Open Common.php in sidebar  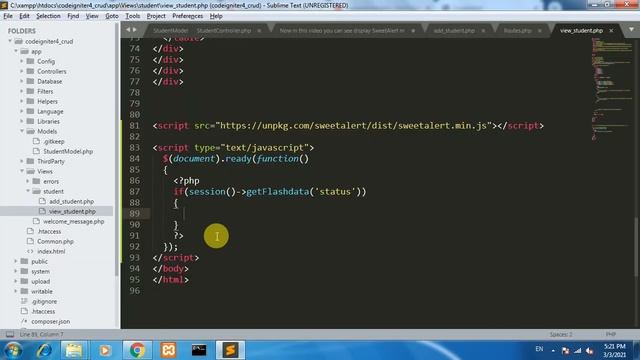55,241
